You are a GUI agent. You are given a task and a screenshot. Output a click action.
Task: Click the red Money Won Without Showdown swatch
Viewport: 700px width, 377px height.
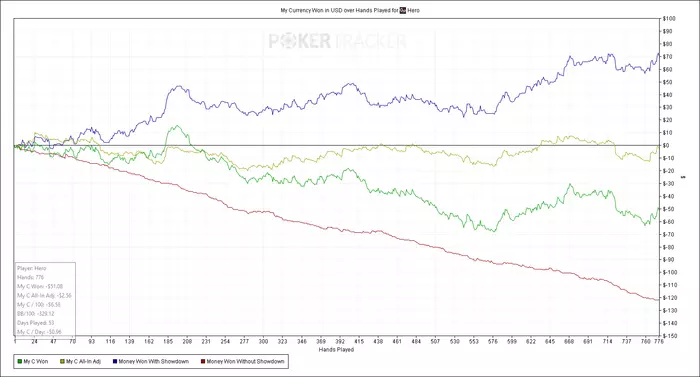click(203, 361)
